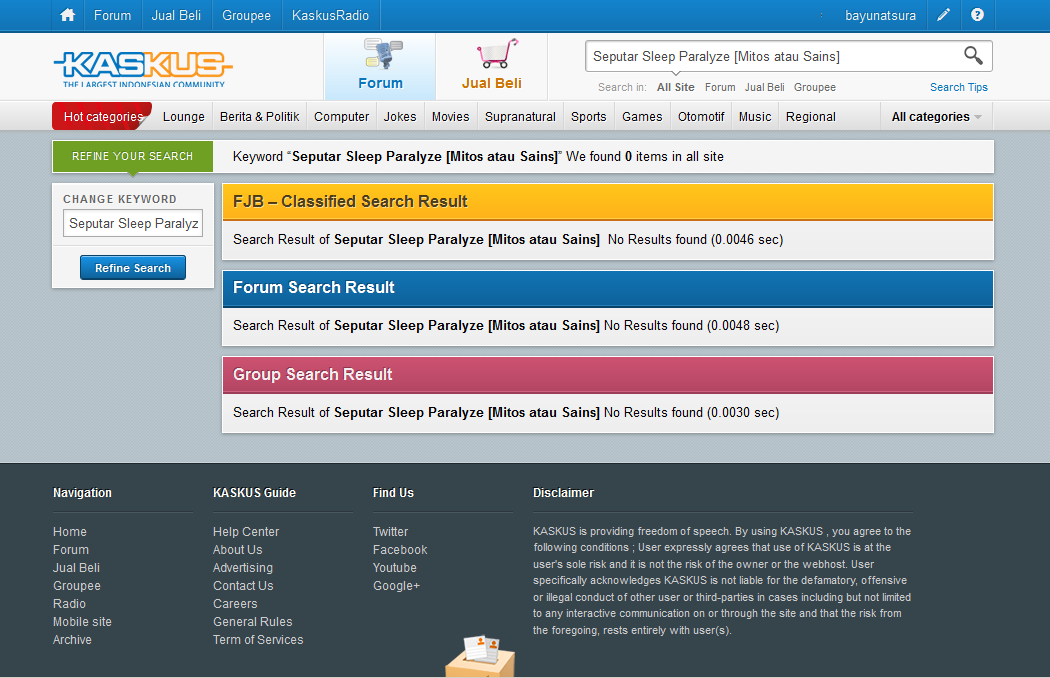
Task: Open Forum link in footer Navigation
Action: [x=70, y=549]
